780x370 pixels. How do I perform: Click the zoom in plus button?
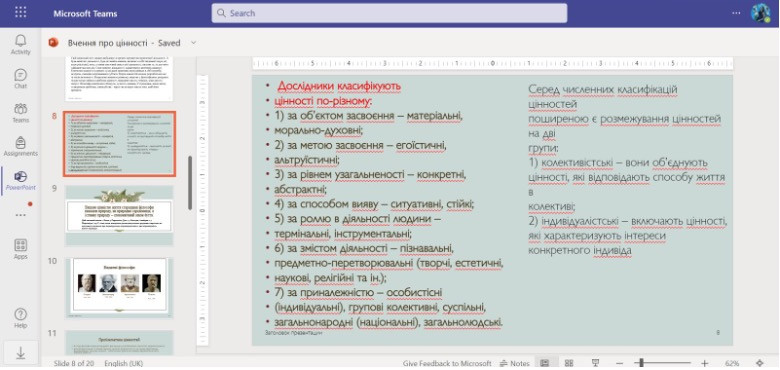(x=704, y=363)
